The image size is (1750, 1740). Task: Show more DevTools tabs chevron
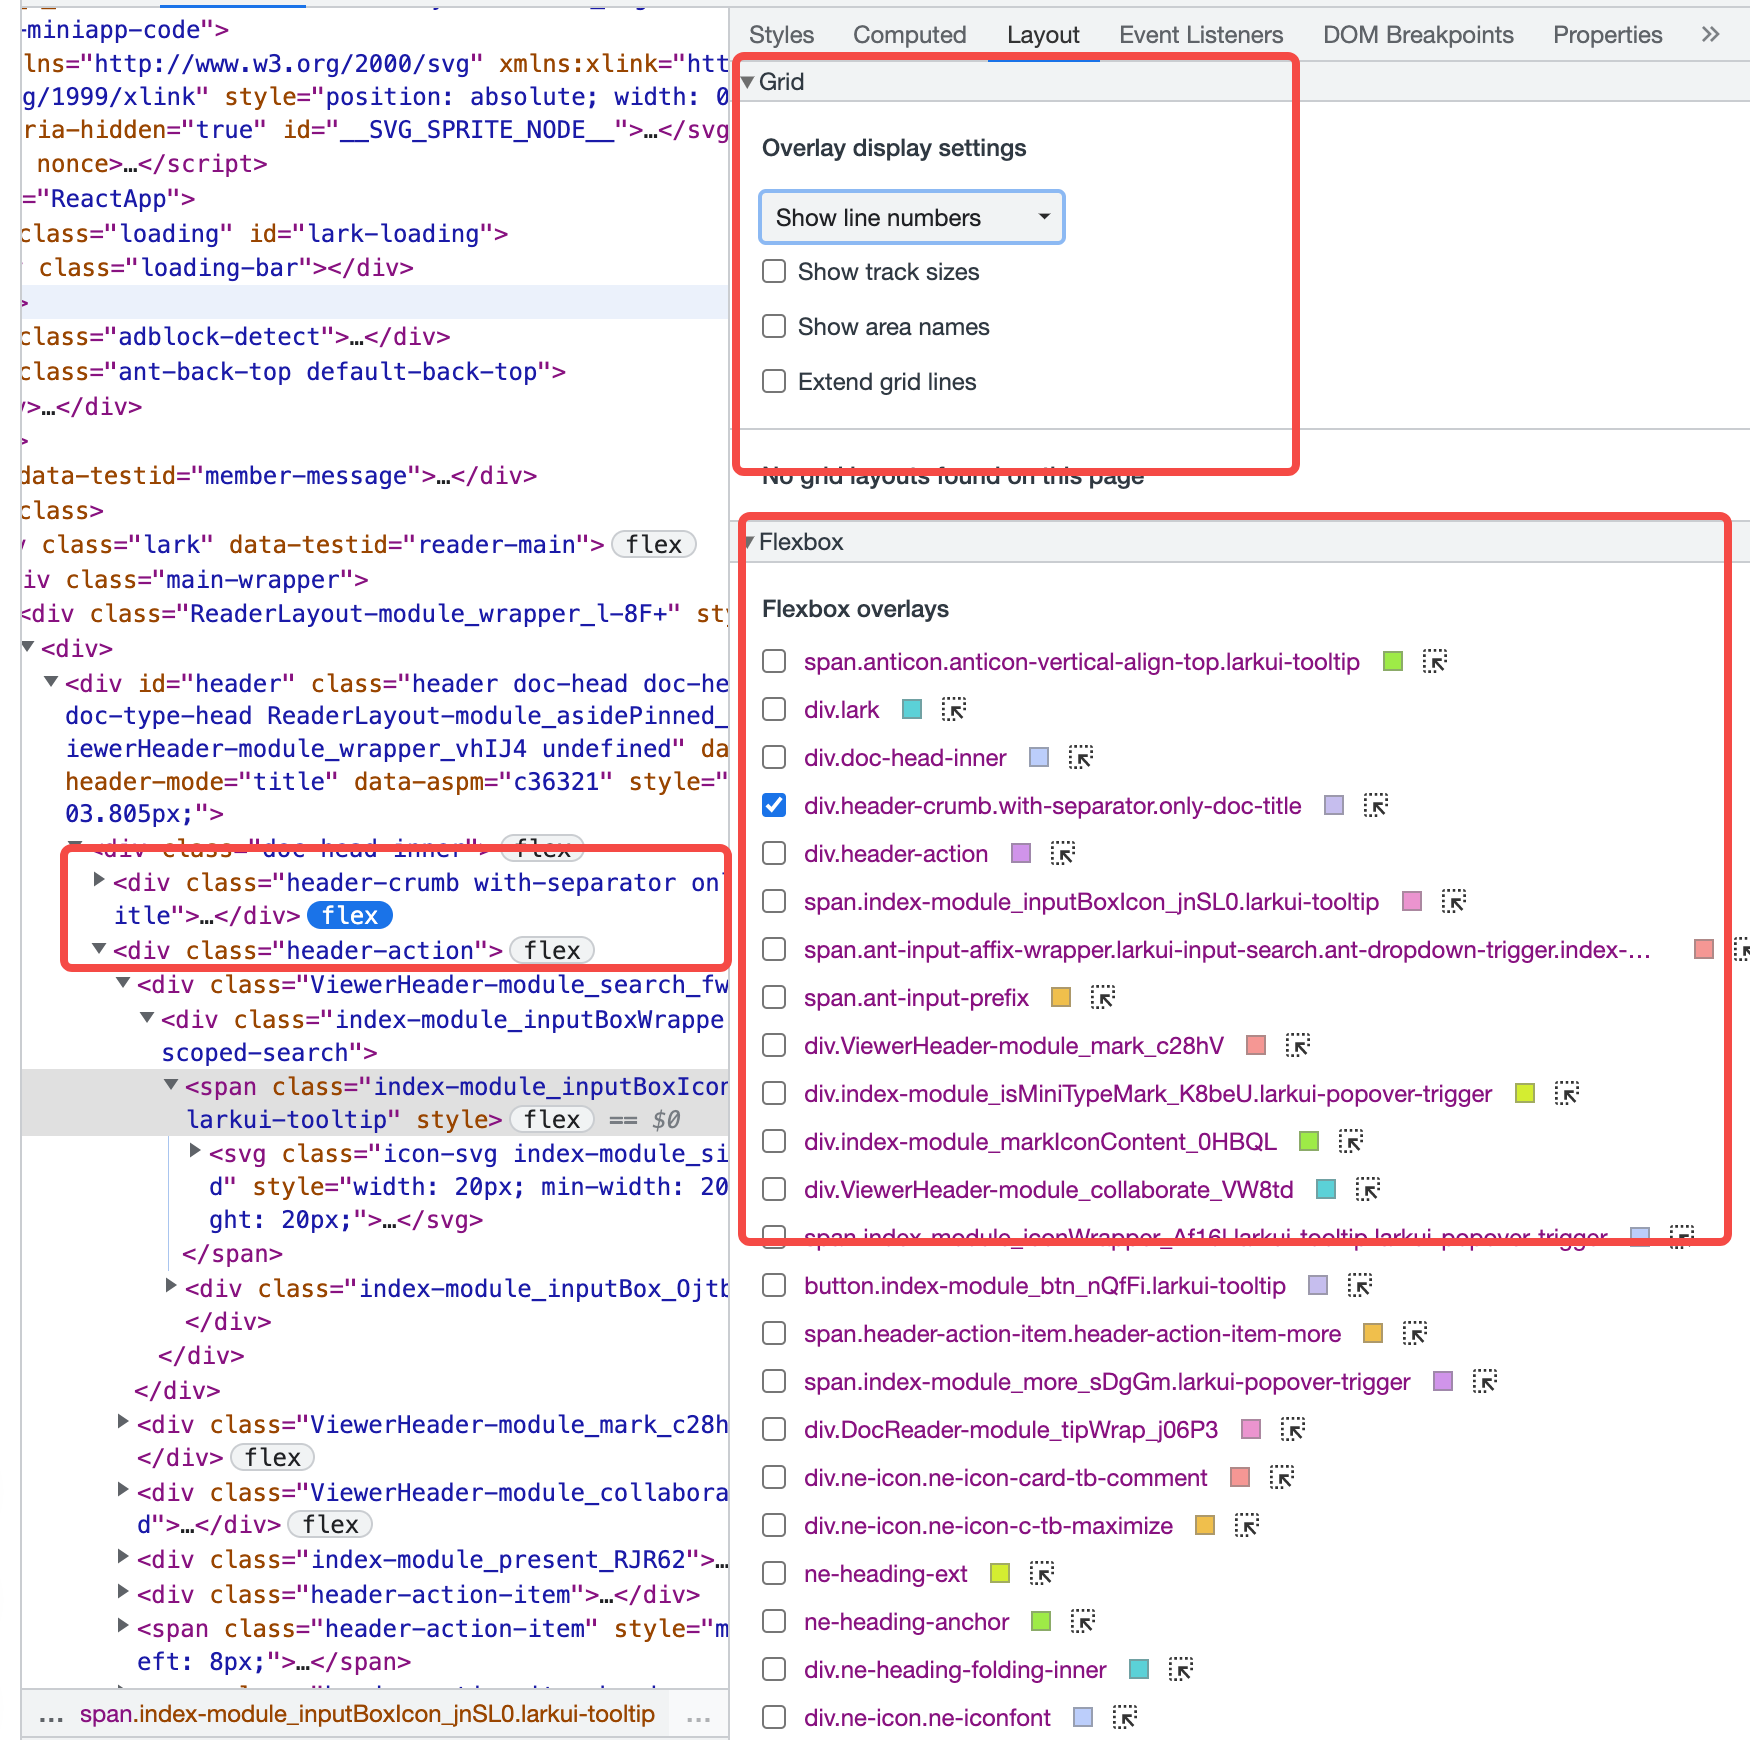(x=1711, y=35)
